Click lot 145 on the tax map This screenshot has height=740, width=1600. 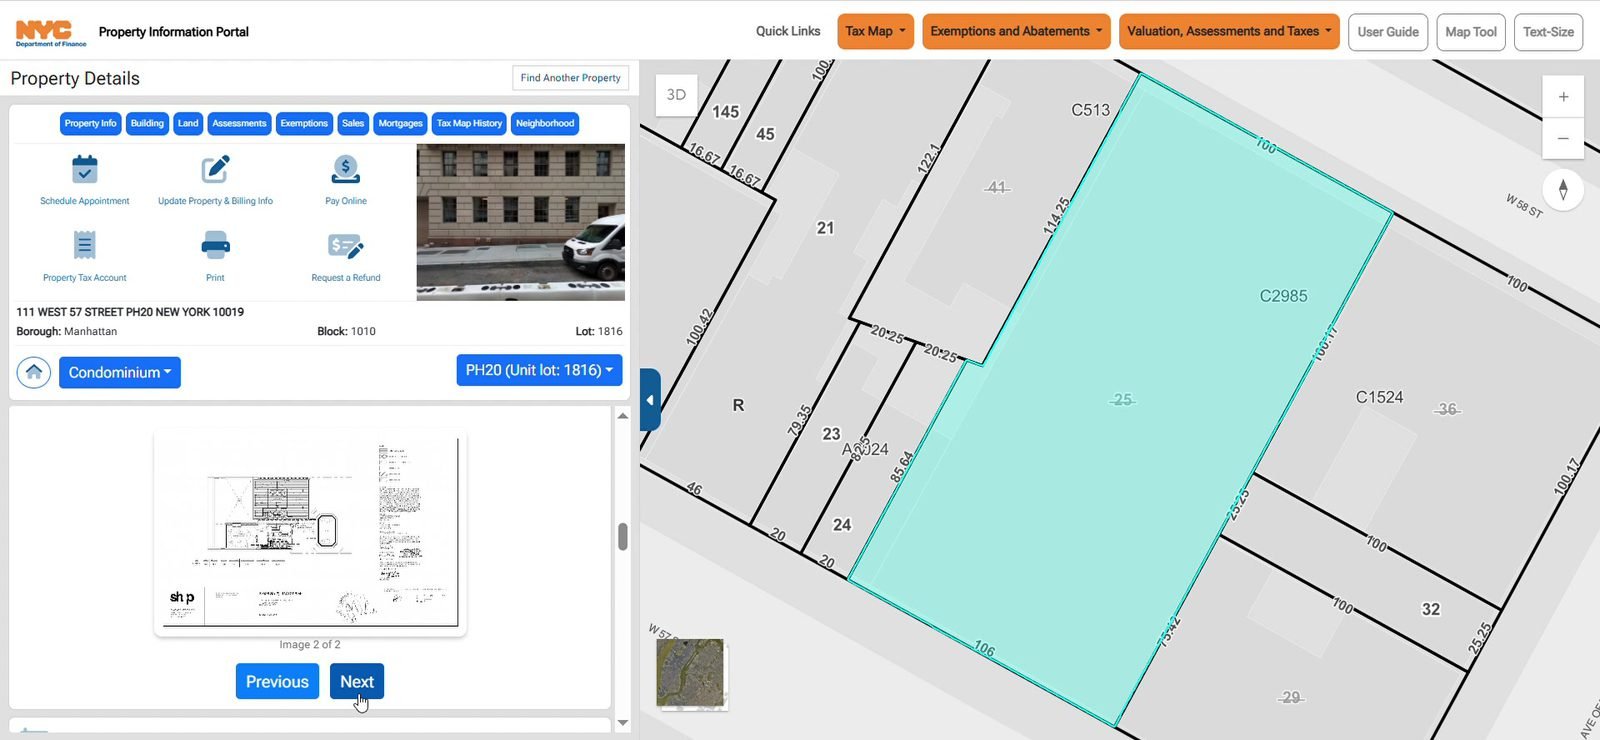coord(725,112)
